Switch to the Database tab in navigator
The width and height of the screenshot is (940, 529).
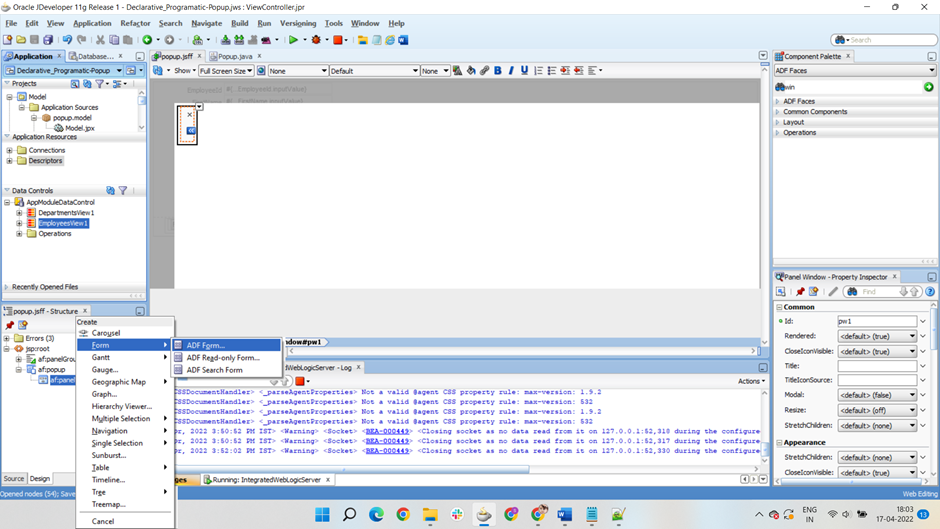tap(95, 56)
